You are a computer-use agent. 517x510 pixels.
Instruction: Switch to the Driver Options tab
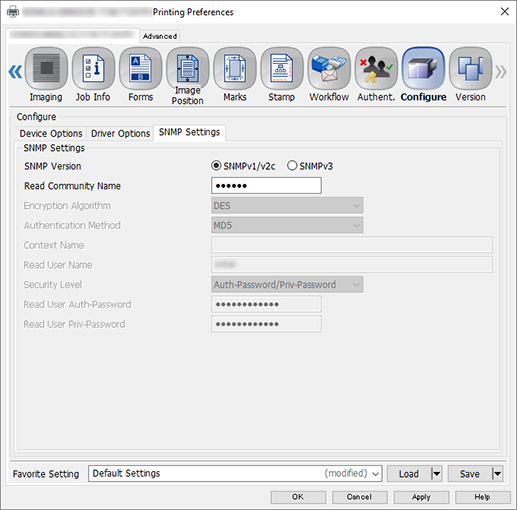click(120, 133)
